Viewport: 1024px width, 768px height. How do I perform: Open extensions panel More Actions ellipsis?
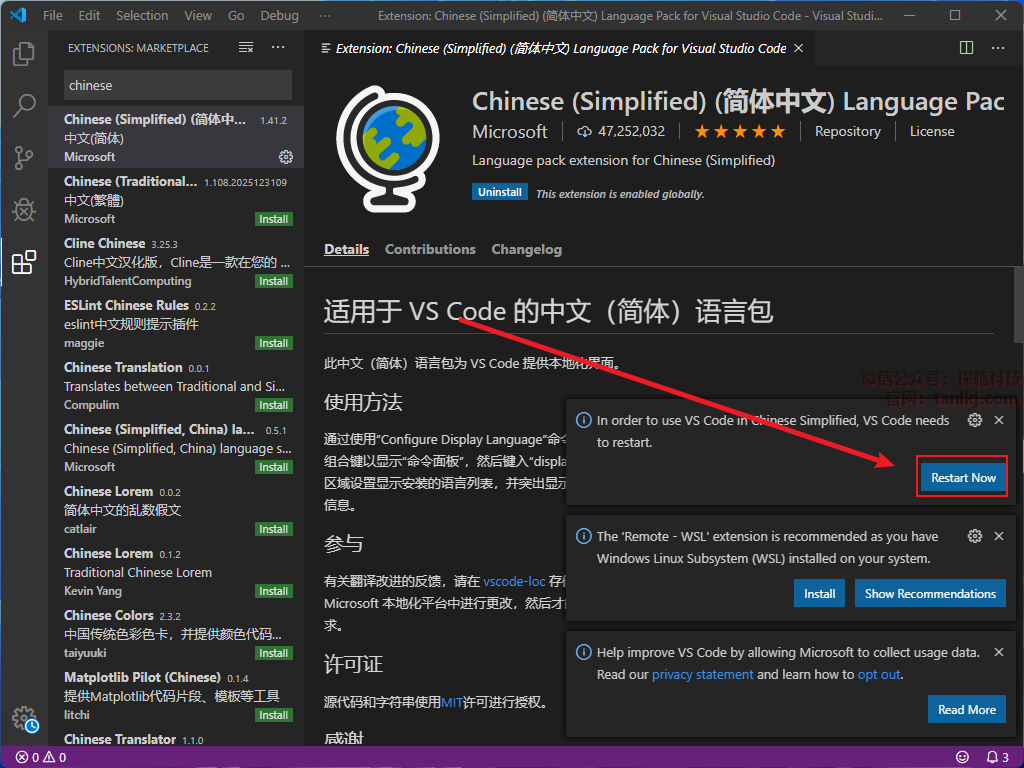coord(278,48)
